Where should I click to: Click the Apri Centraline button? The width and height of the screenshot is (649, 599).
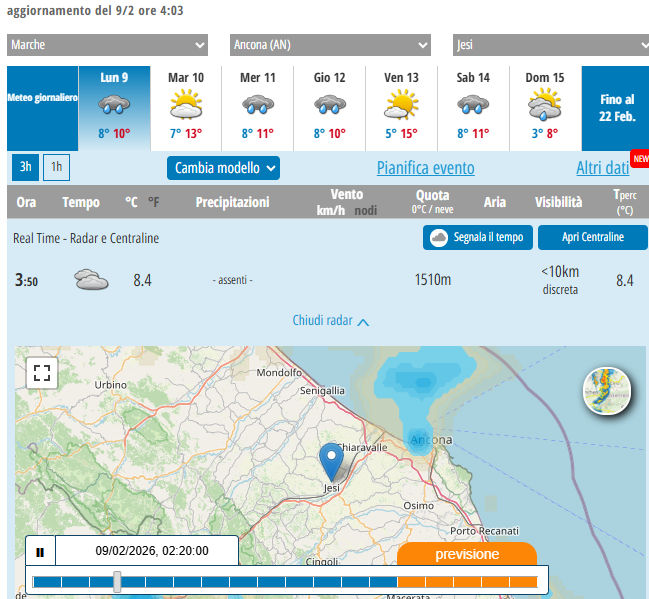pos(592,237)
